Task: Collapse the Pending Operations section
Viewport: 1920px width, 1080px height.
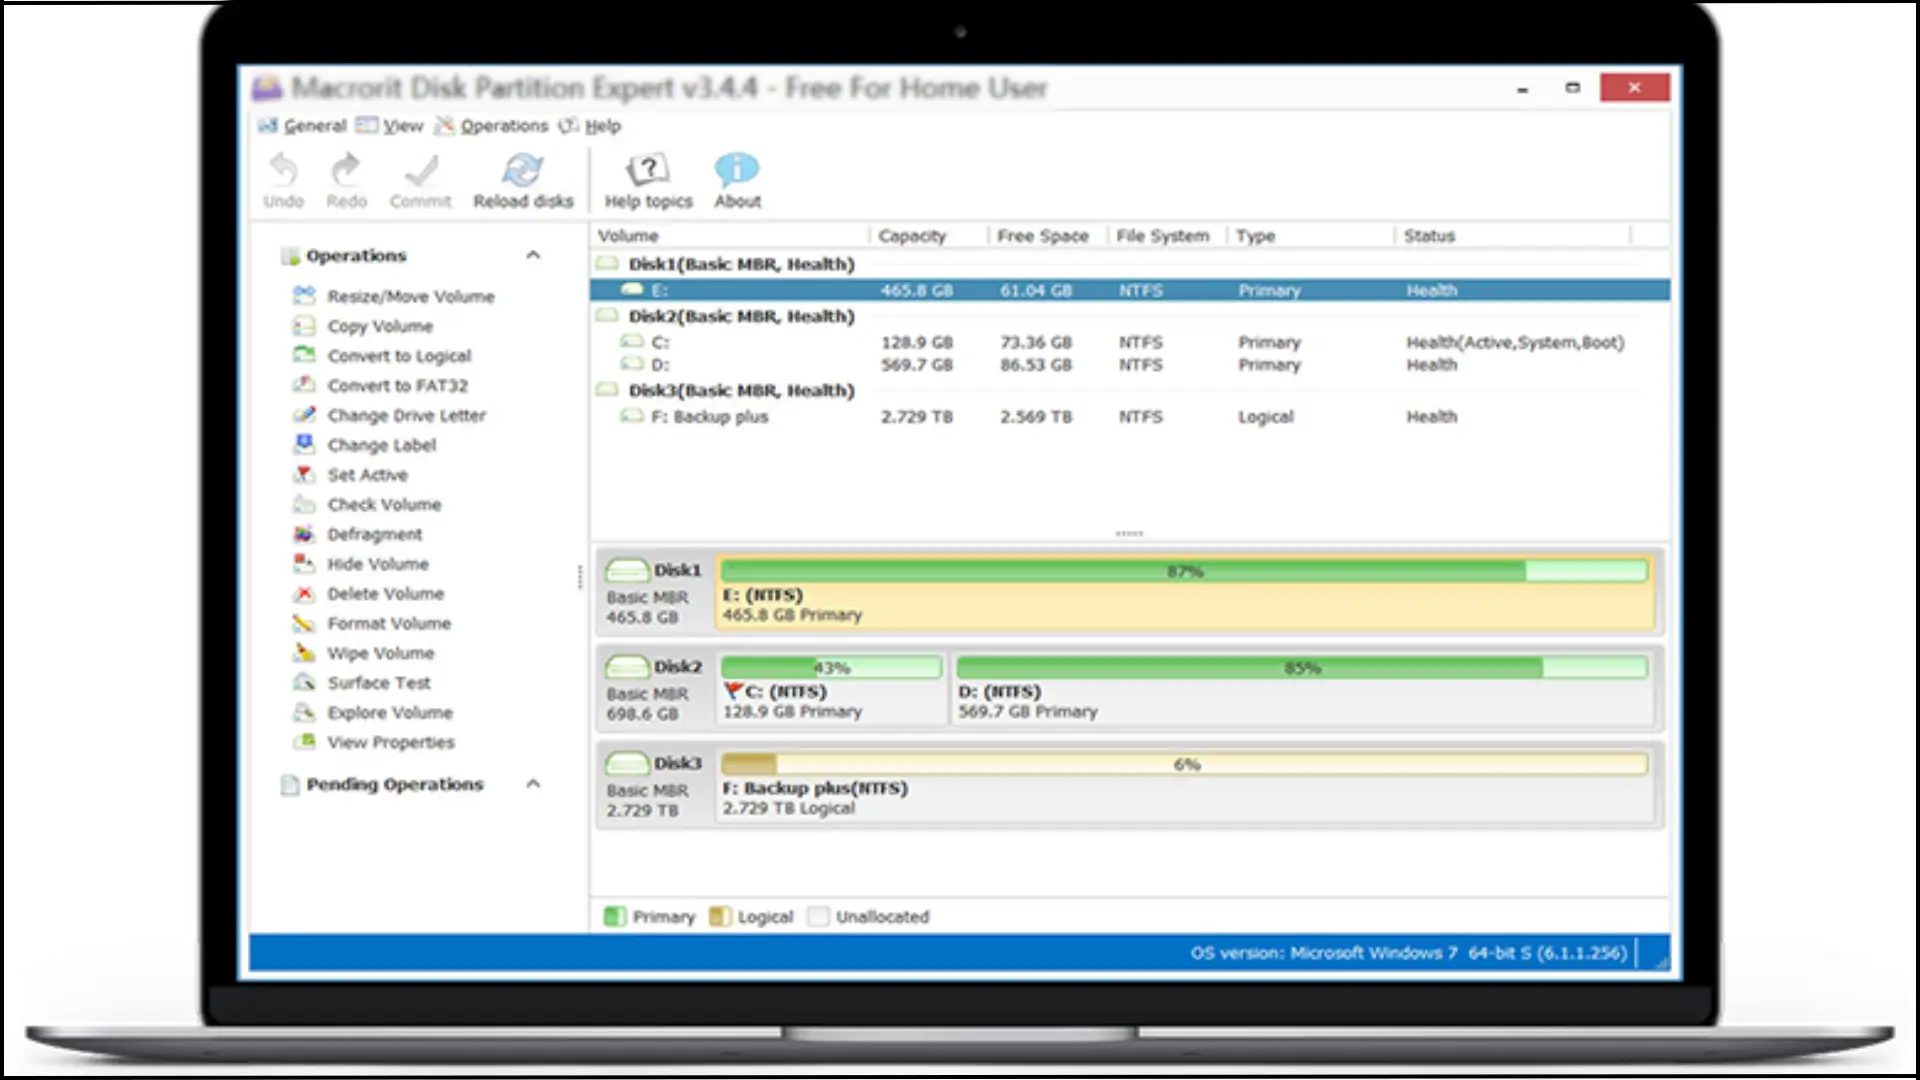Action: pos(533,784)
